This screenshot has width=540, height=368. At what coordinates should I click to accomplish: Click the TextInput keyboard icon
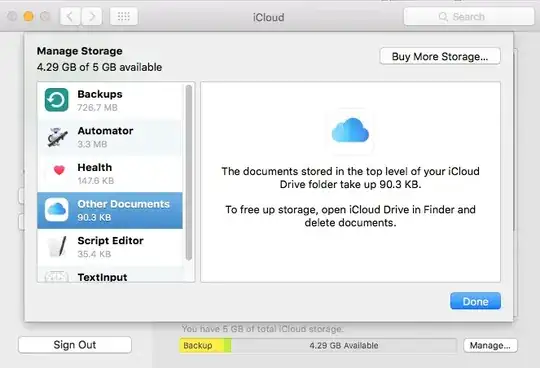pyautogui.click(x=56, y=277)
